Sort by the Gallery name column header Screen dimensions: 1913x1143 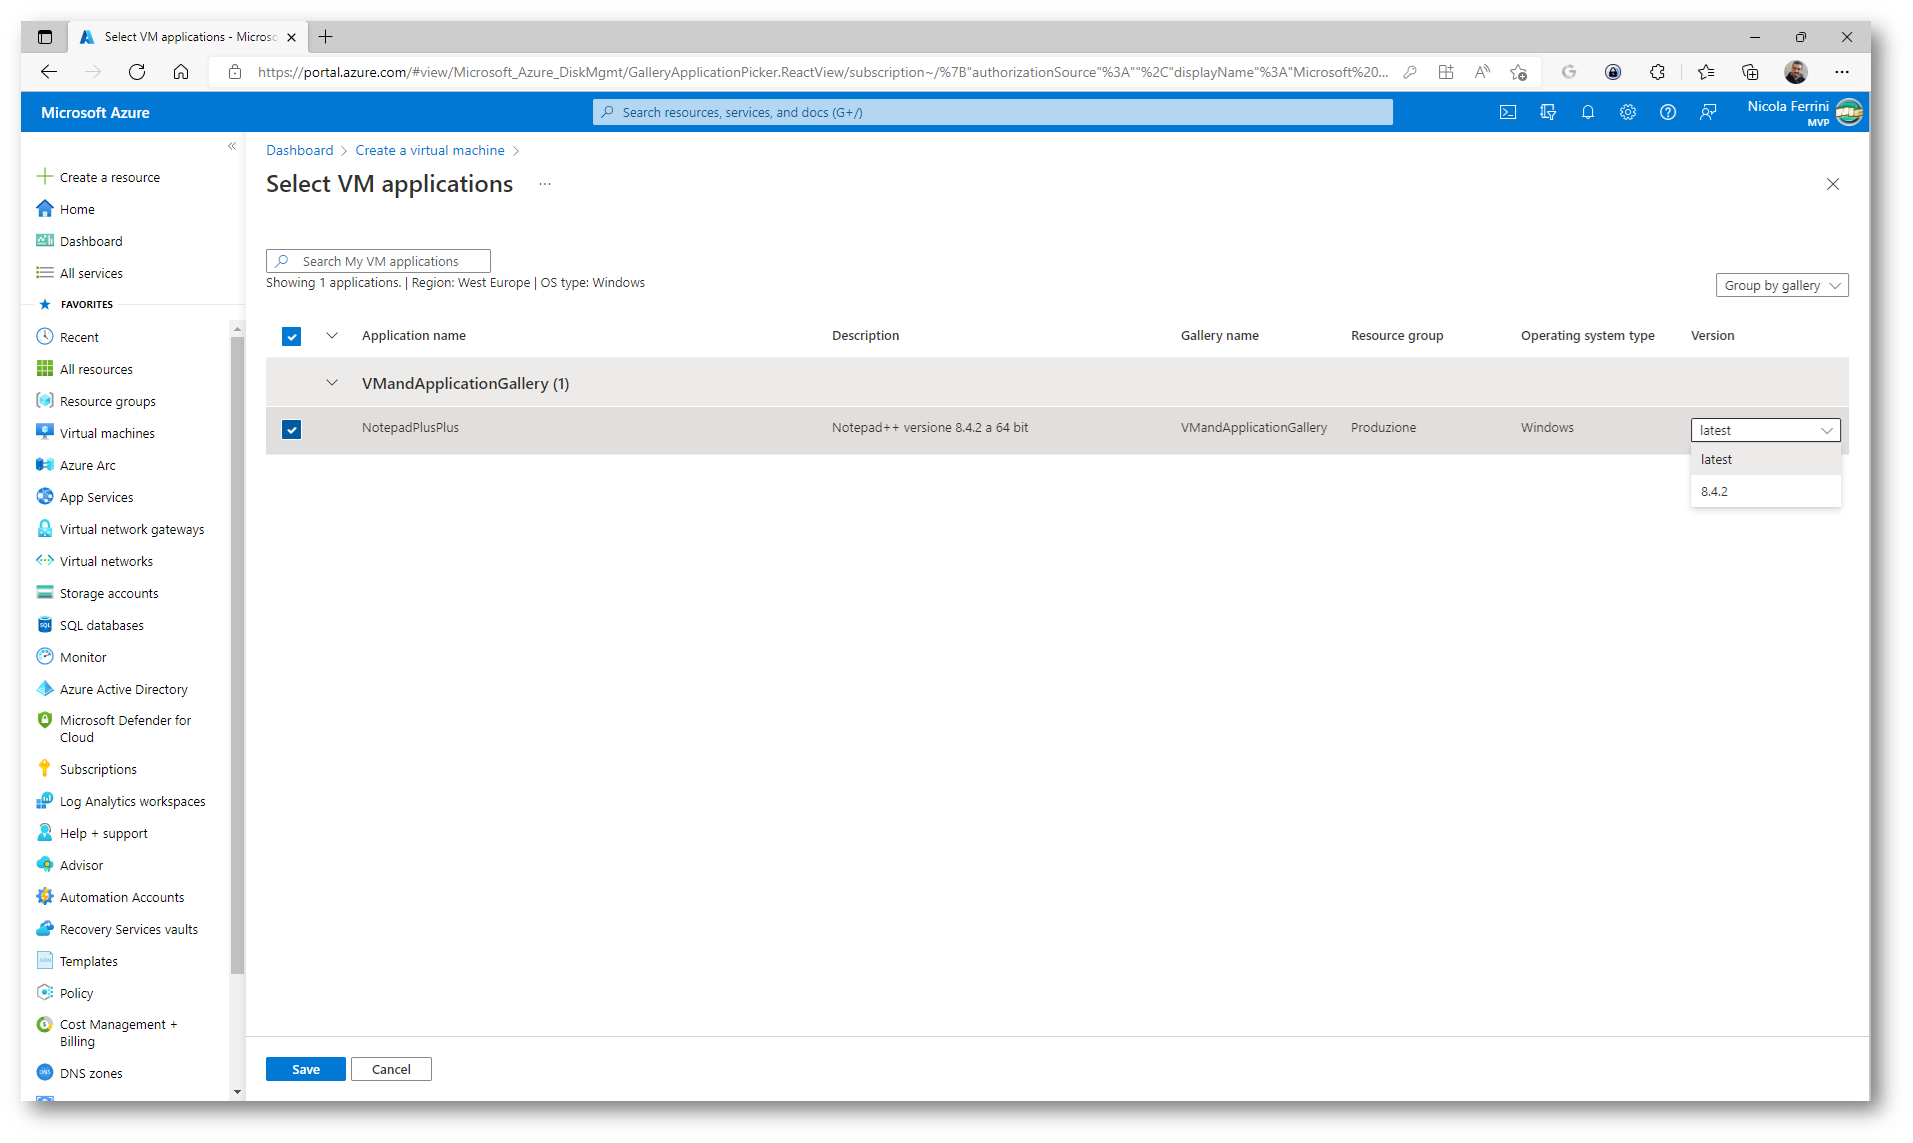pos(1219,336)
